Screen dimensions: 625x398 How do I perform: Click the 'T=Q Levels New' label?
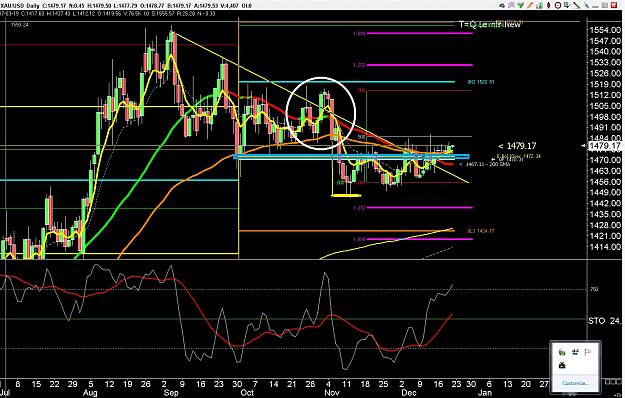point(489,24)
